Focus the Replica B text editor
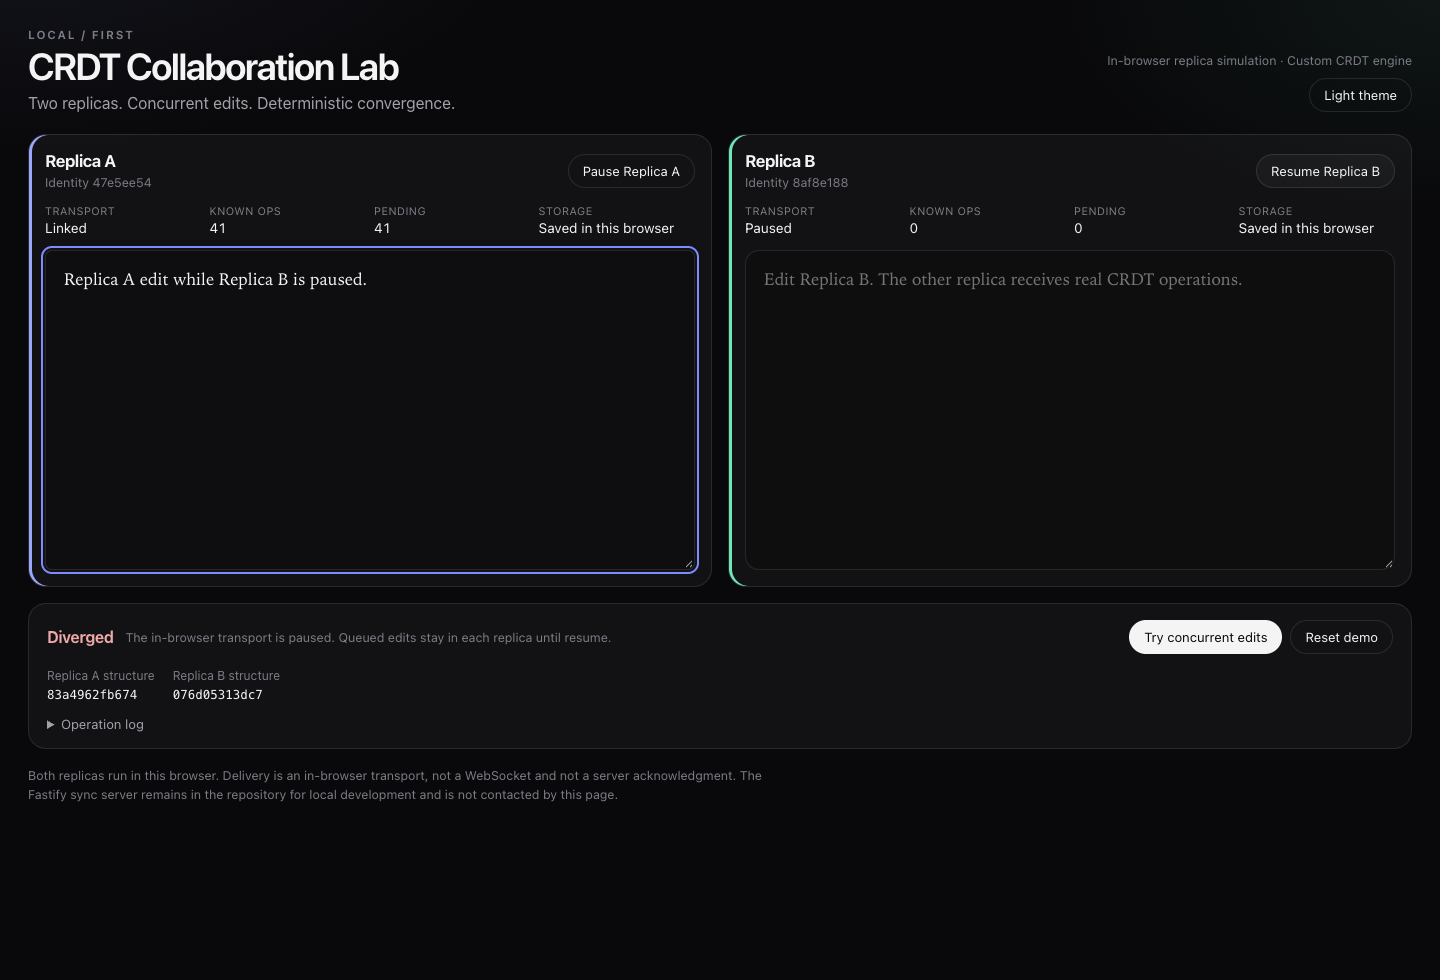The image size is (1440, 980). (1070, 410)
